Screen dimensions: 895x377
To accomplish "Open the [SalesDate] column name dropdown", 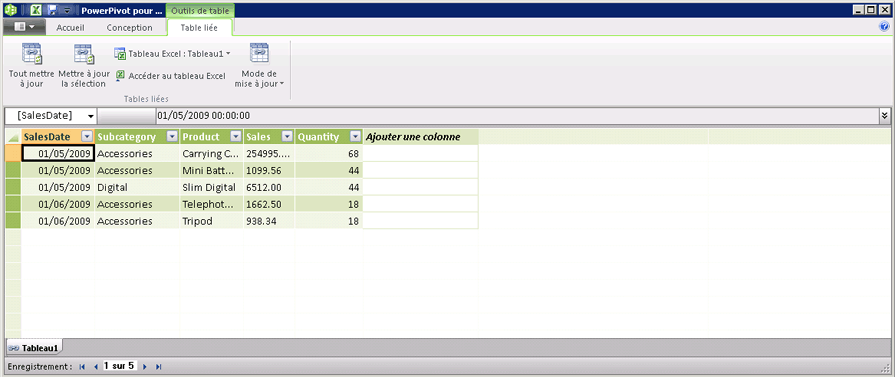I will point(91,116).
